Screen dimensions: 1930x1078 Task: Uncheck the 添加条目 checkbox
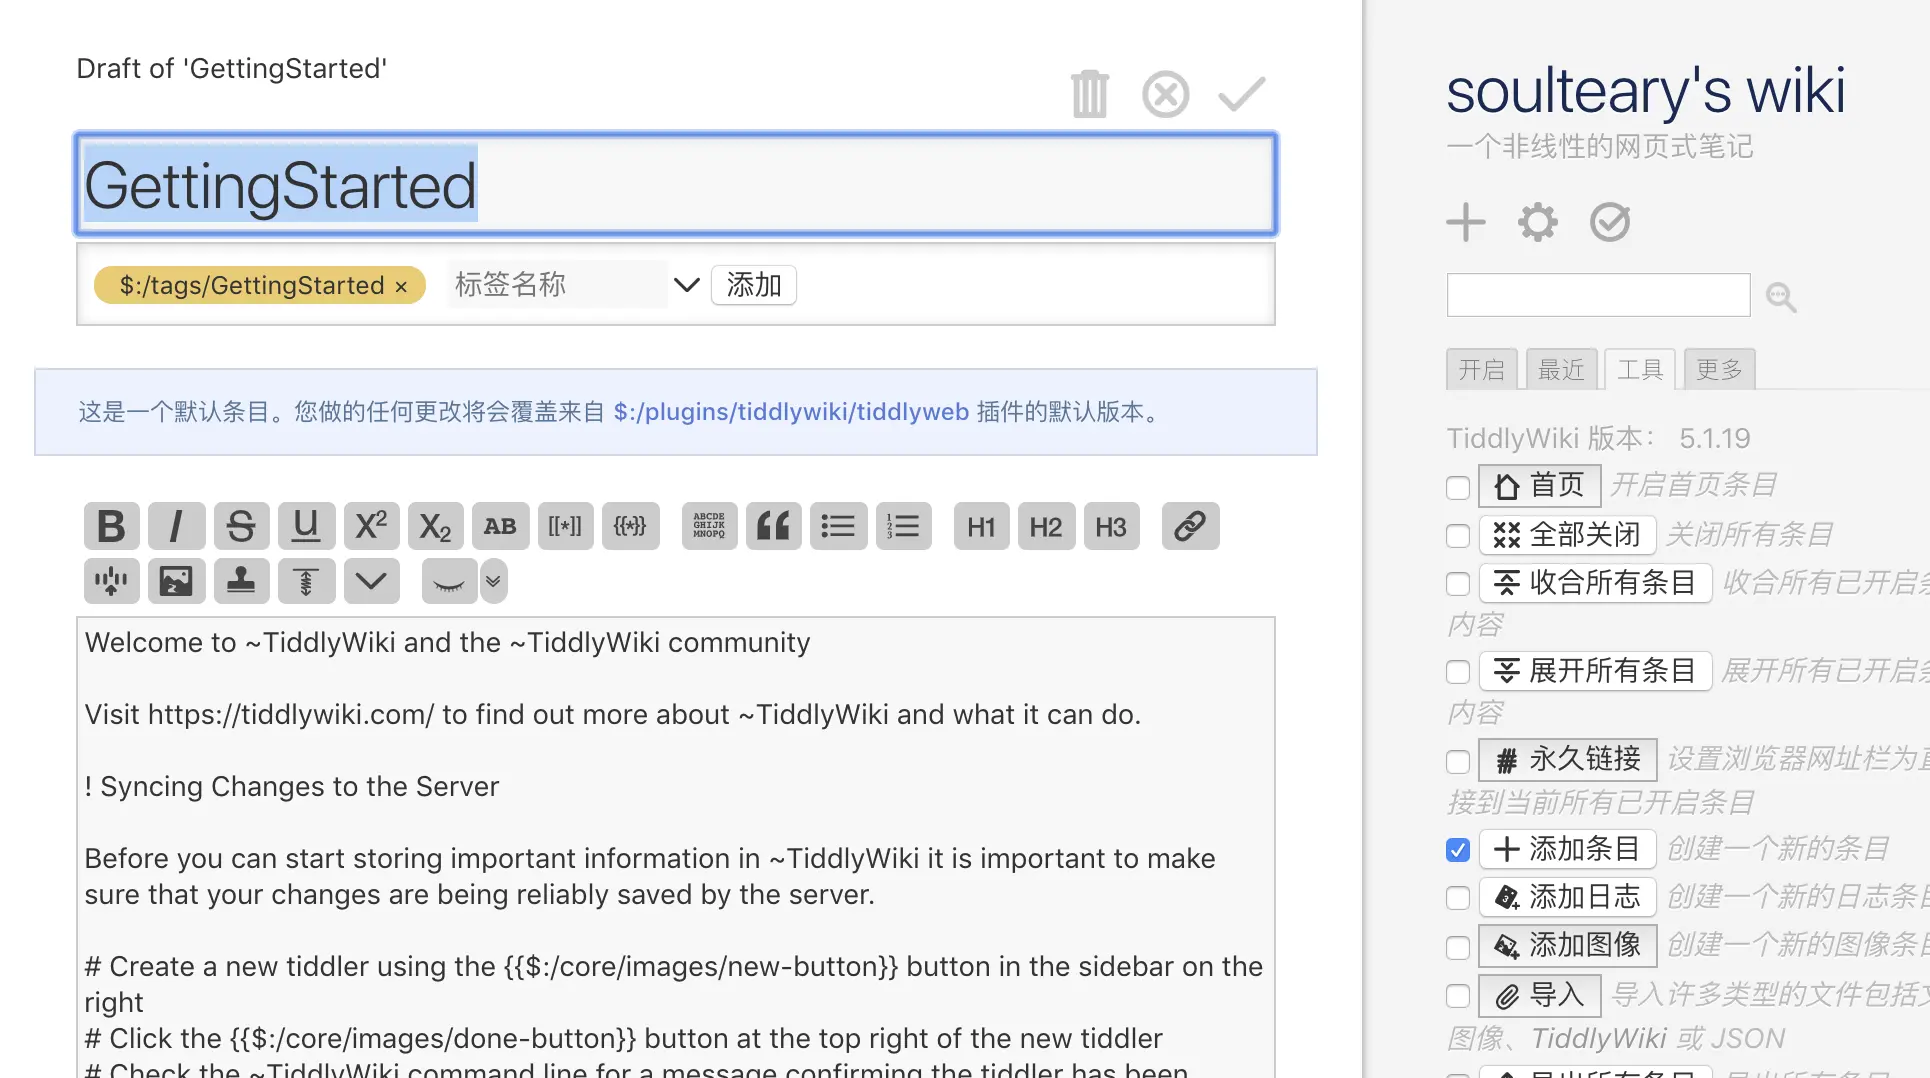pyautogui.click(x=1457, y=849)
